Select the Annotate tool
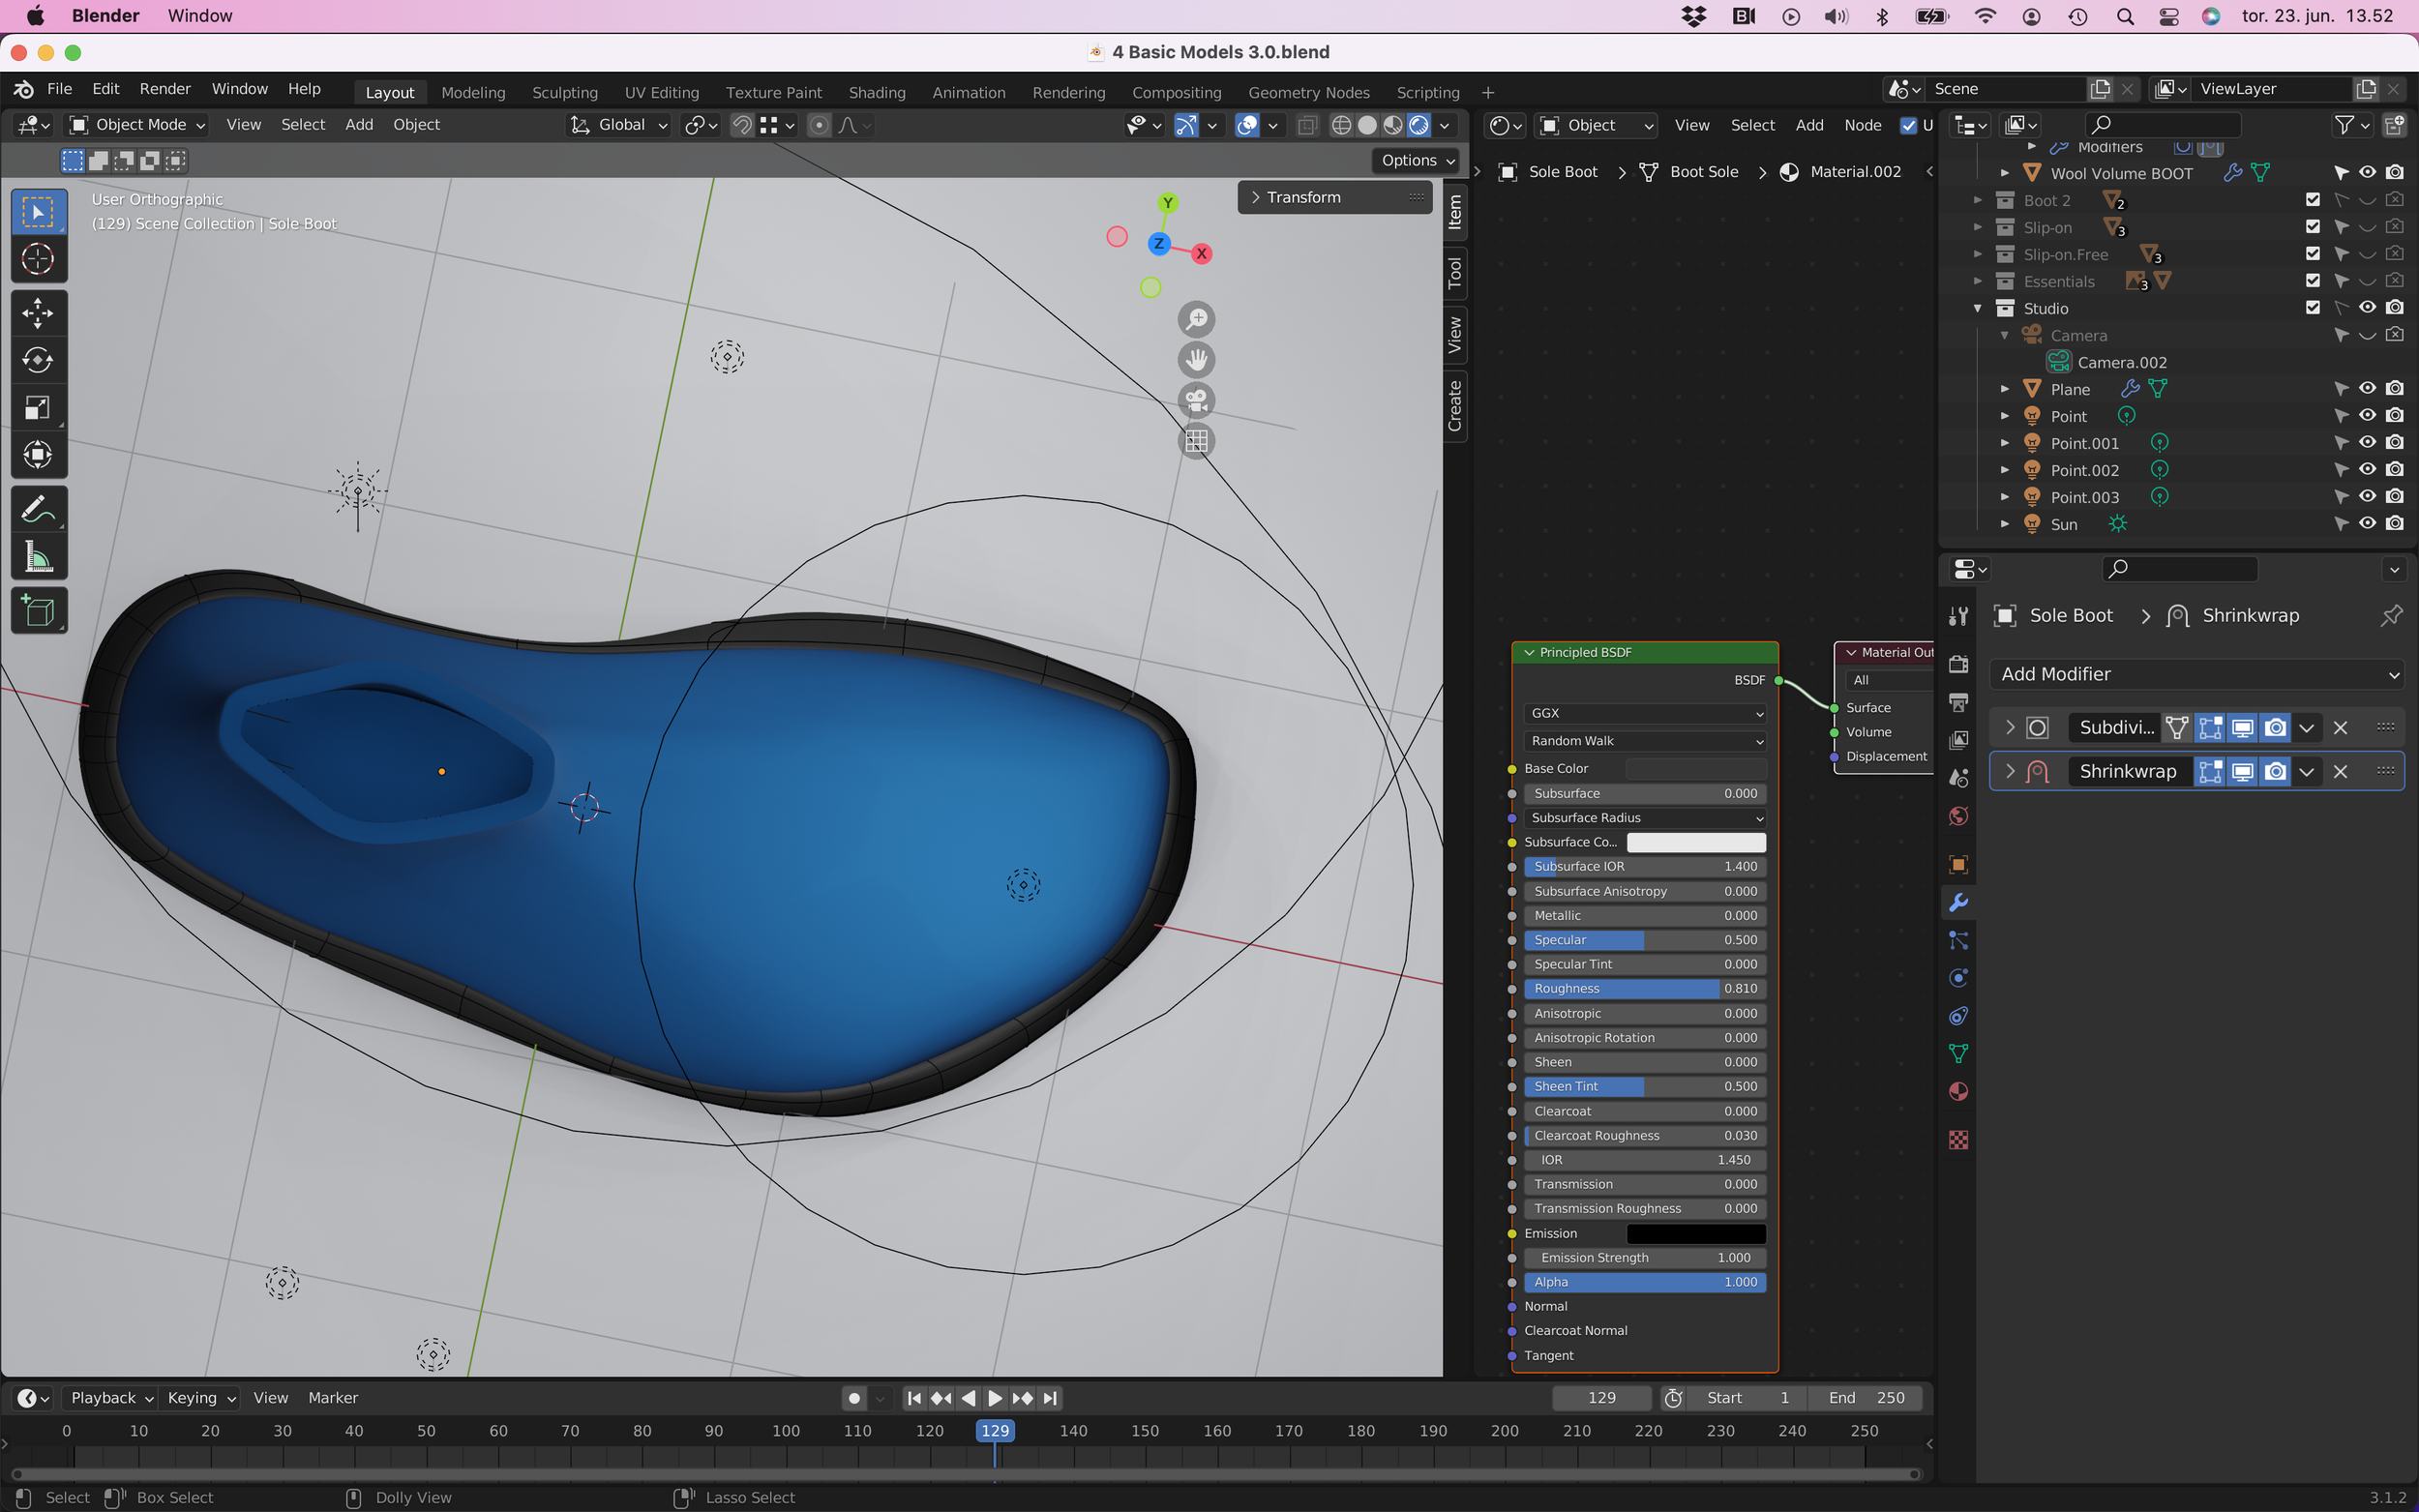 [x=38, y=510]
